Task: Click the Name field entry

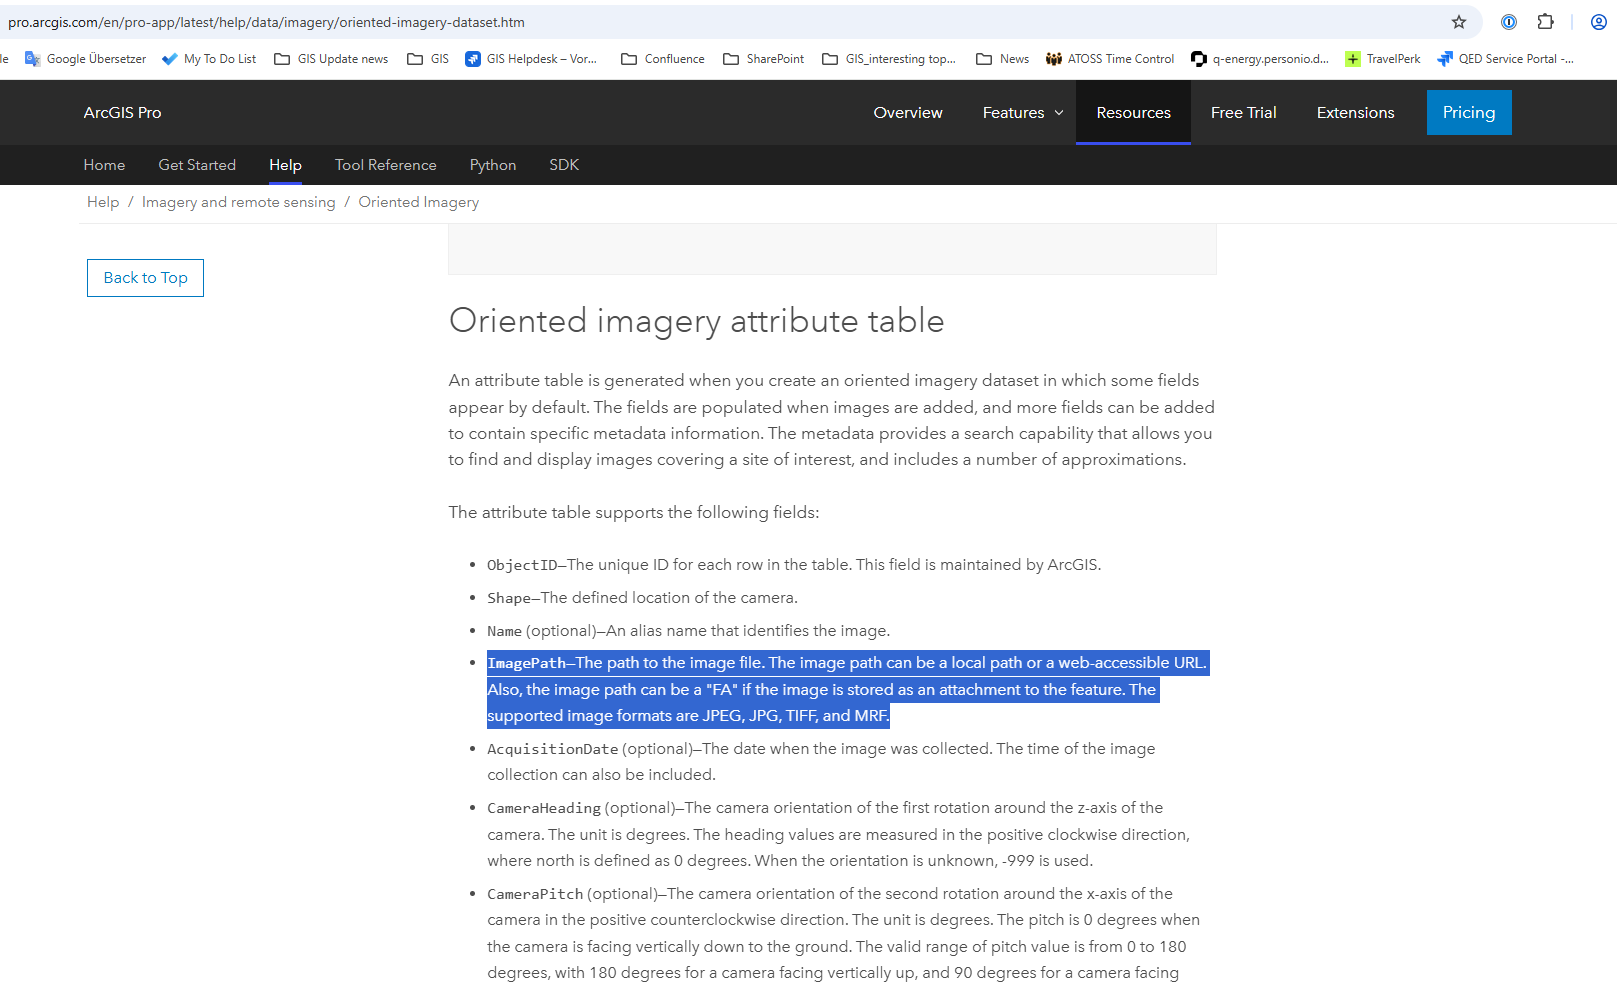Action: [x=504, y=631]
